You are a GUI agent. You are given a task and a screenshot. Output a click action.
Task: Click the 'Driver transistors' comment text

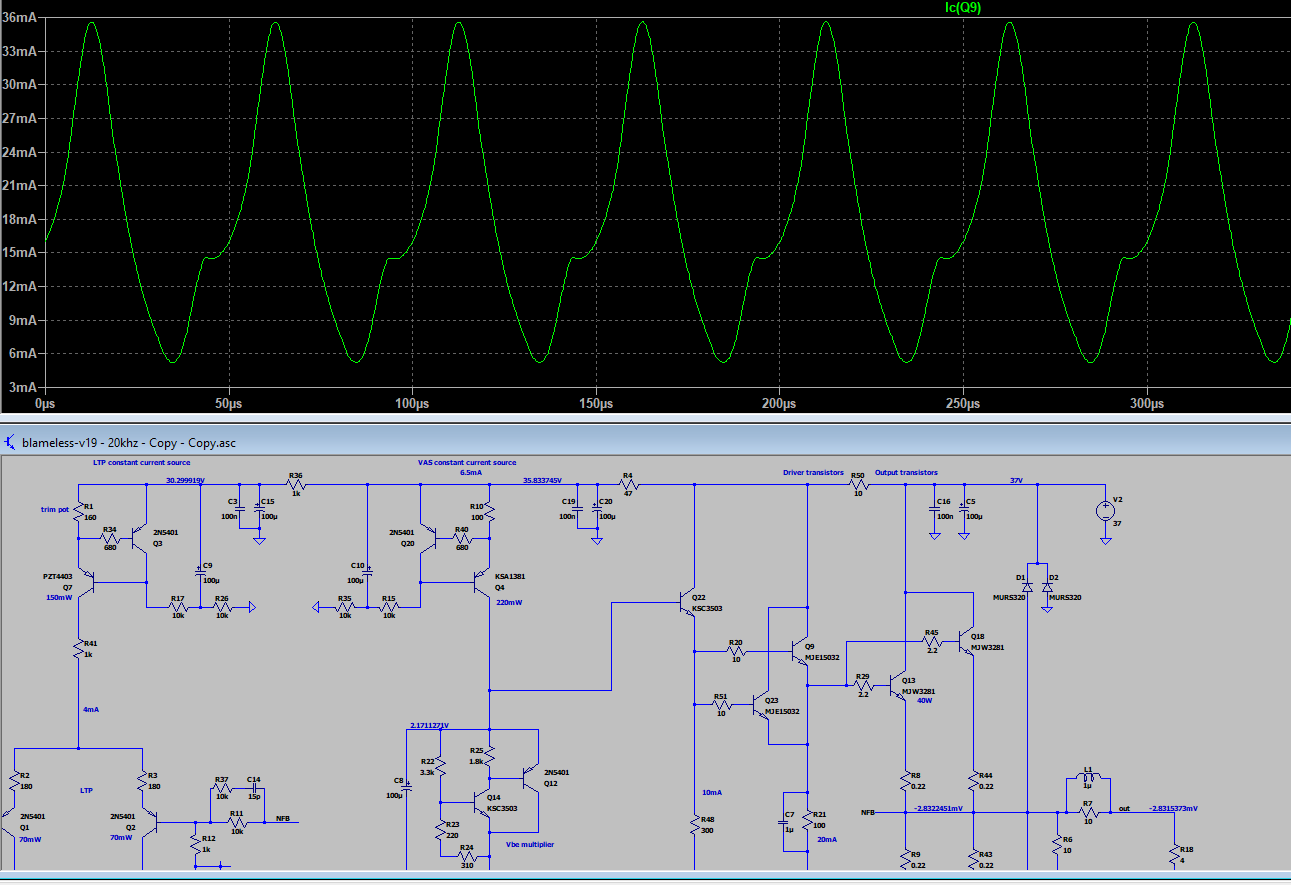(x=814, y=472)
